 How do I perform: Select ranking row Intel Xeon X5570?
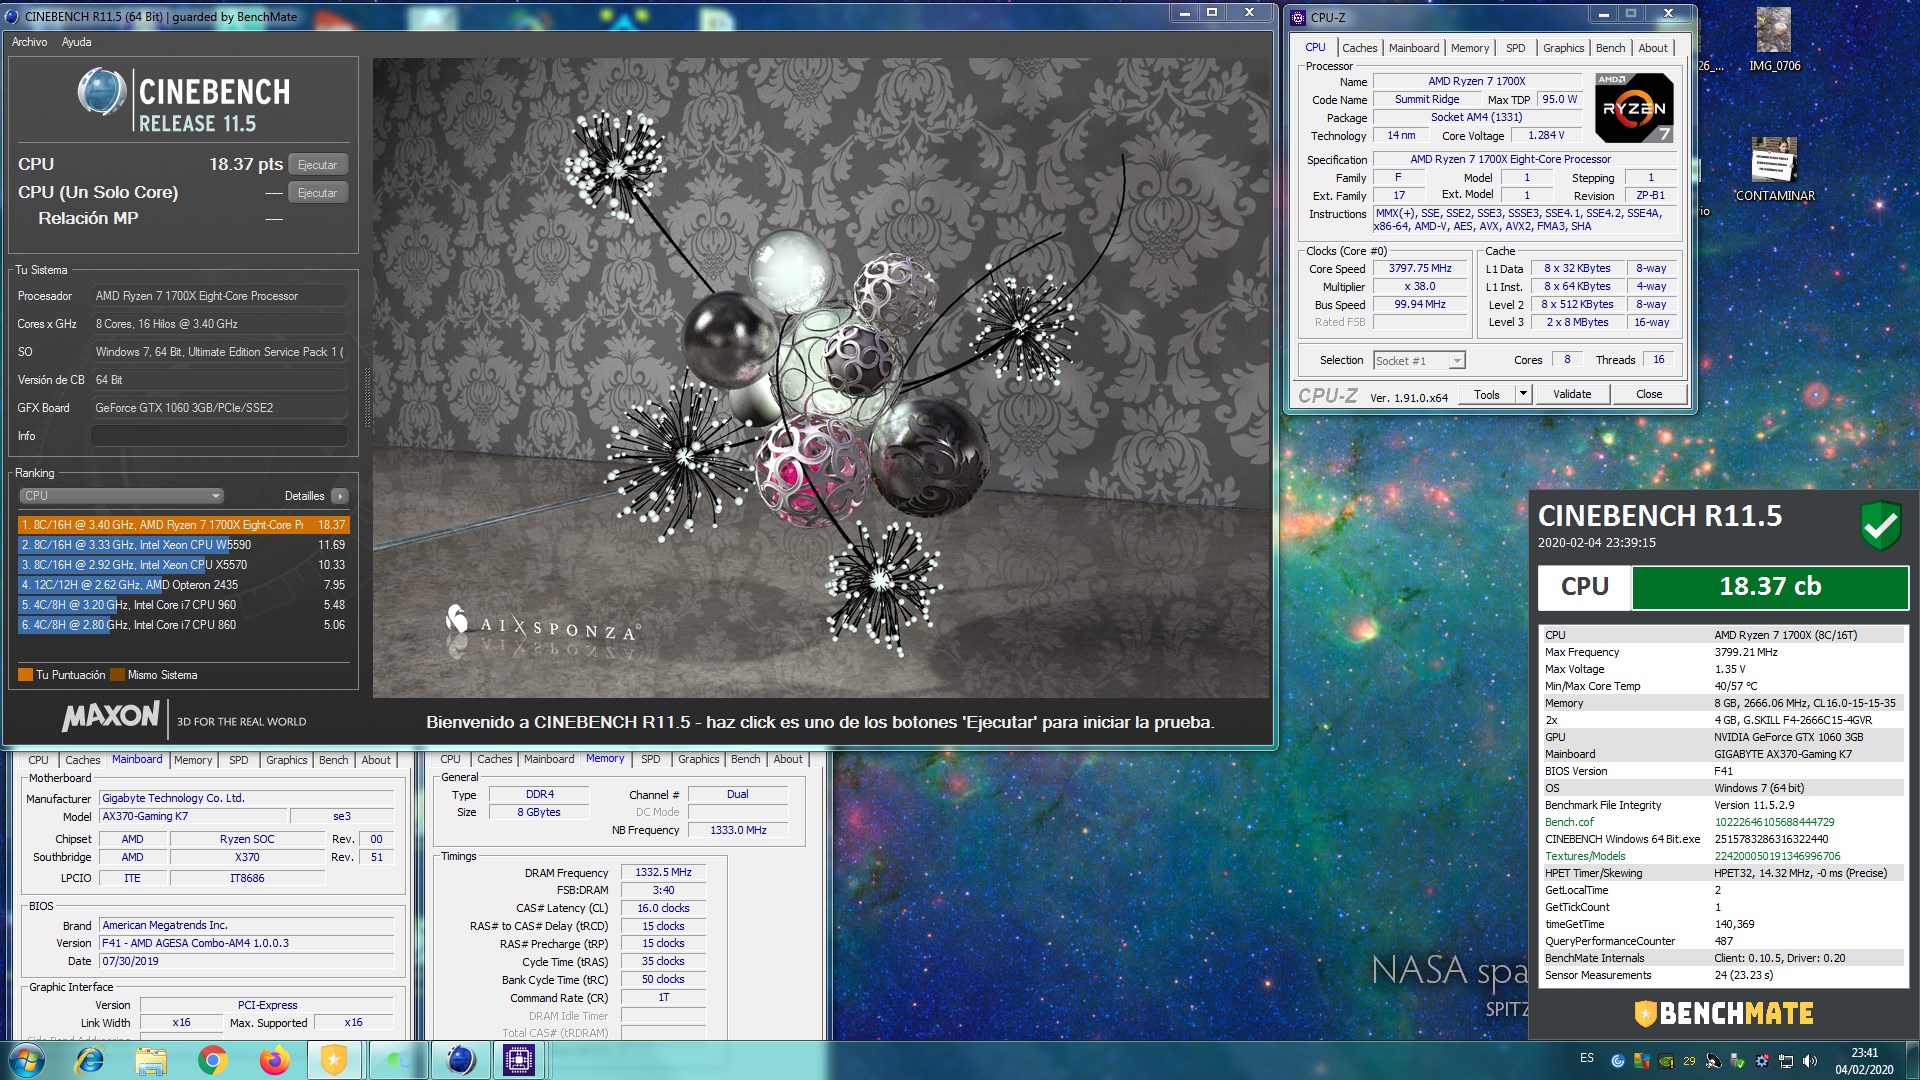pos(183,565)
